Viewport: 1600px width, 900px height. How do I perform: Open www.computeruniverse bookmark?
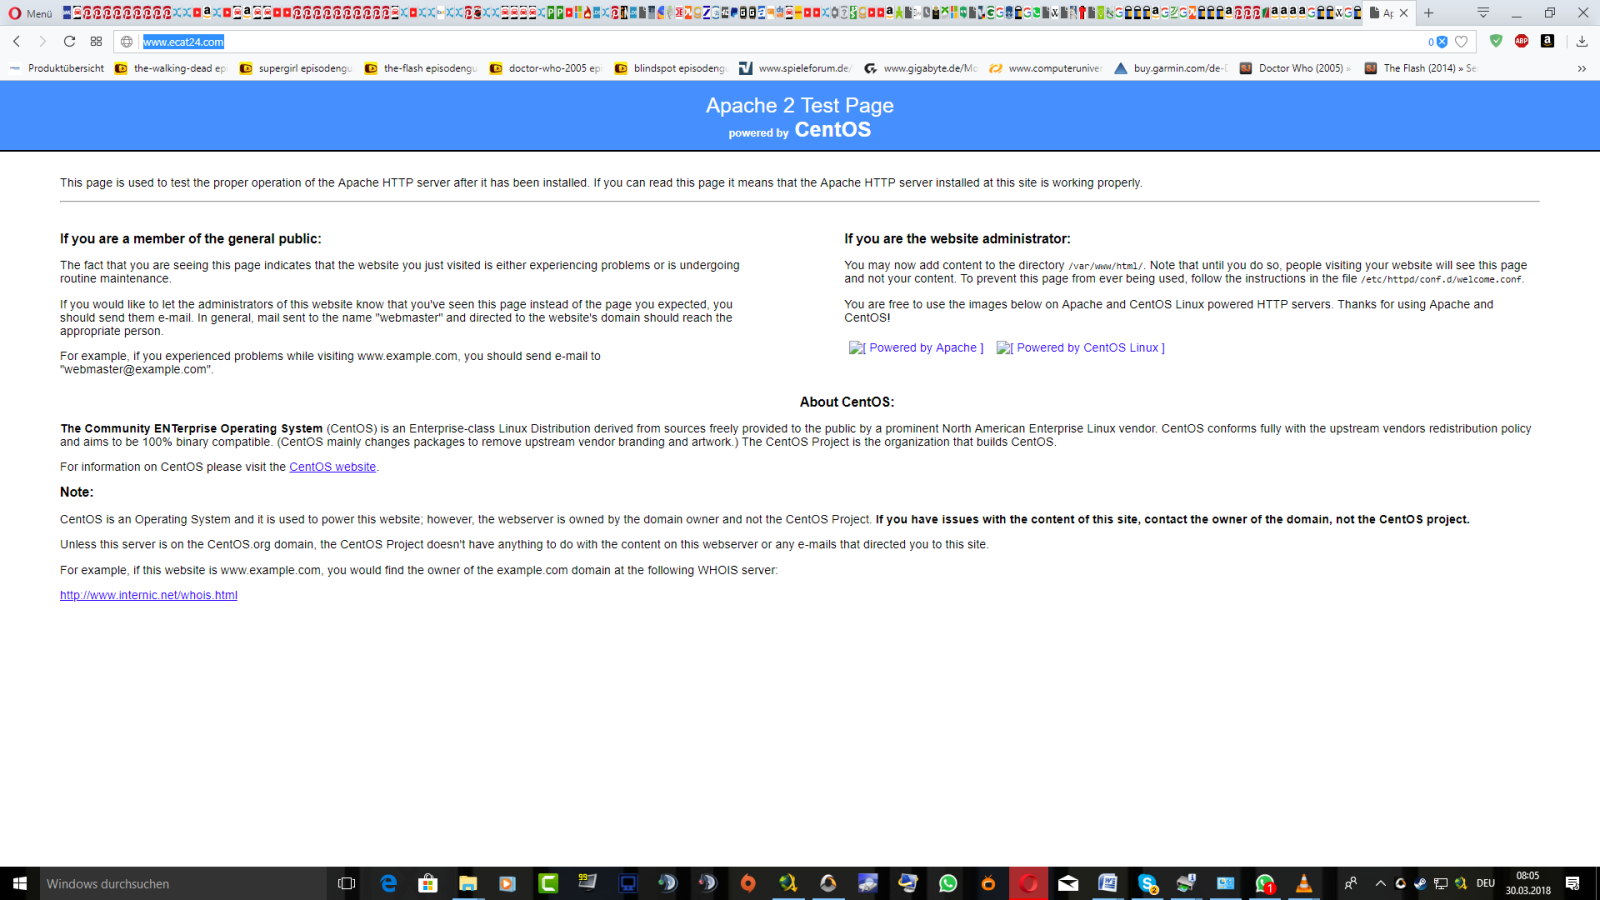[1046, 68]
